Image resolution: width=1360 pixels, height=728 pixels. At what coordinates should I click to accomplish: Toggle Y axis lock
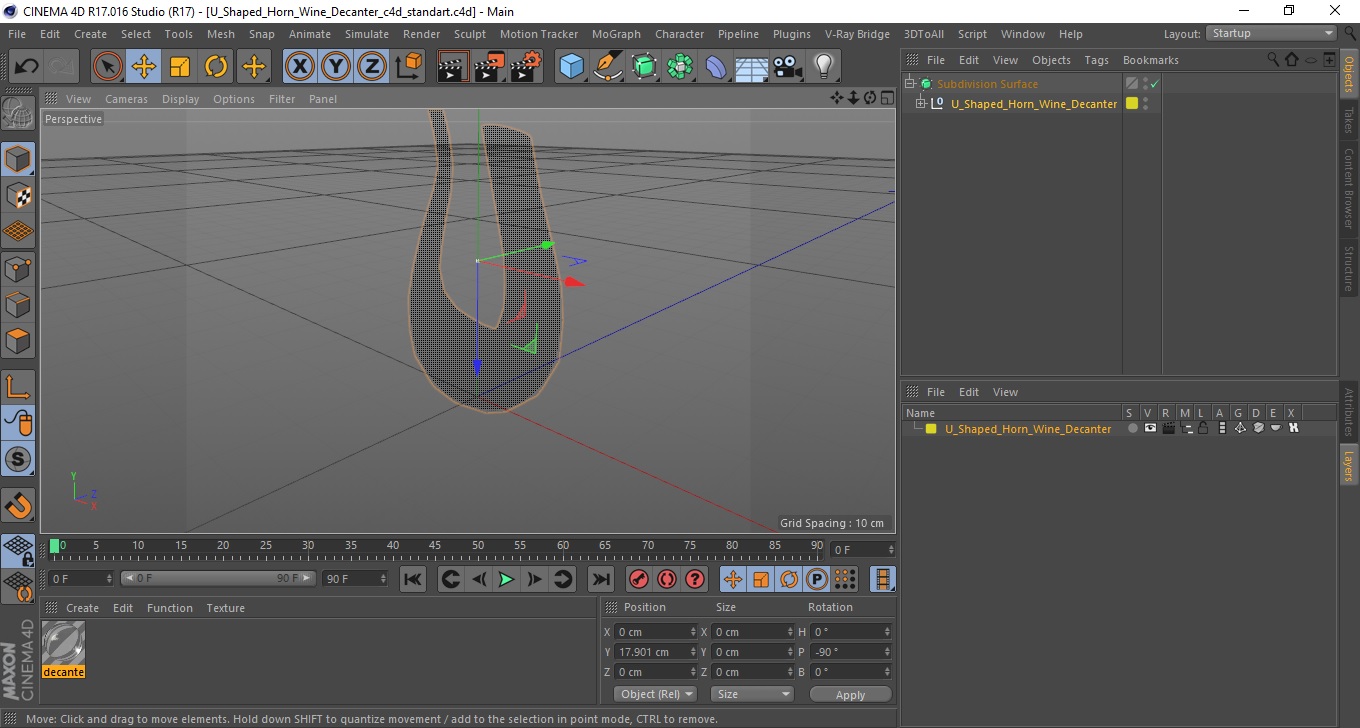[x=336, y=67]
